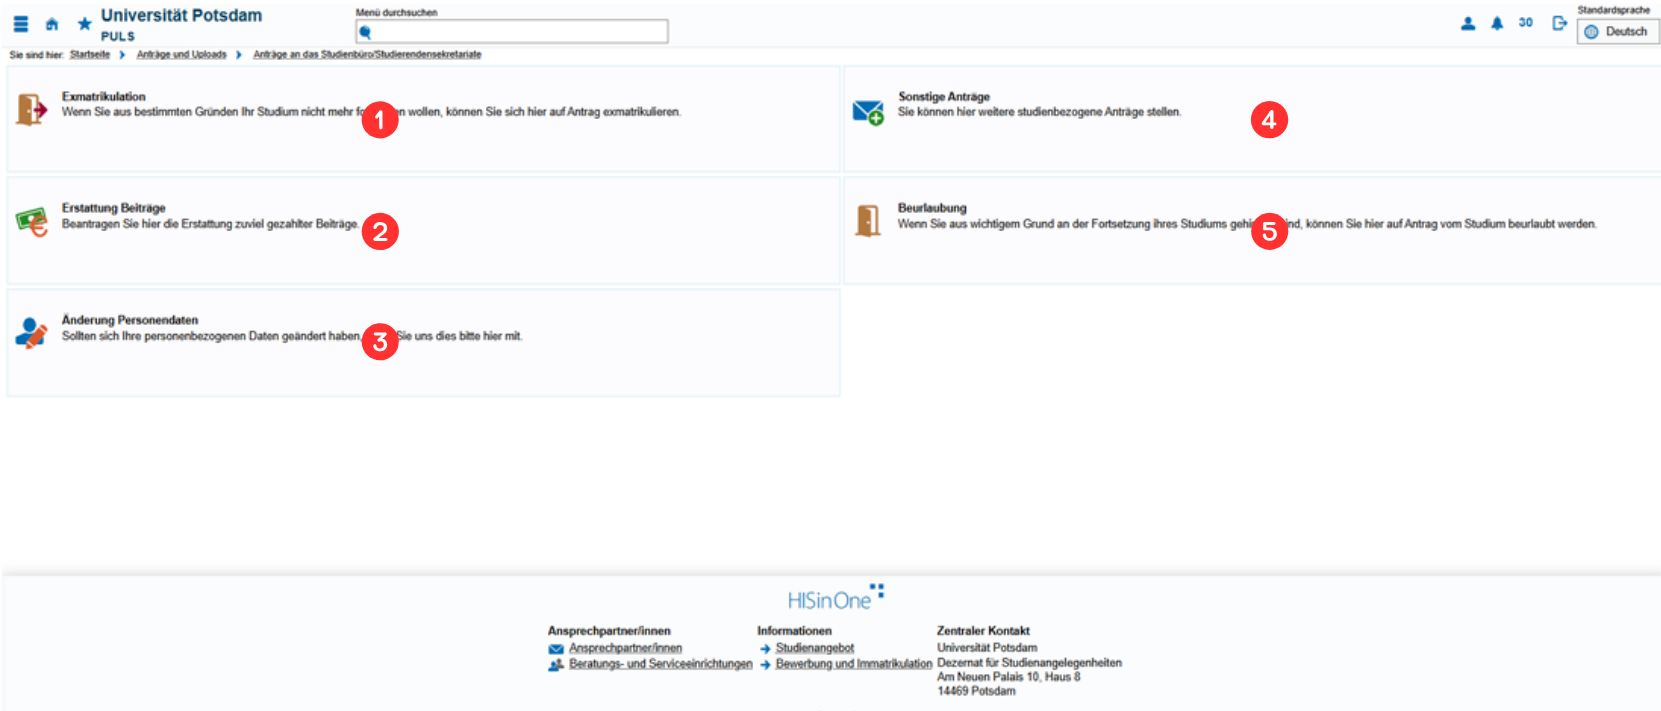Click the Sonstige Anträge envelope icon
The height and width of the screenshot is (711, 1661).
click(868, 112)
